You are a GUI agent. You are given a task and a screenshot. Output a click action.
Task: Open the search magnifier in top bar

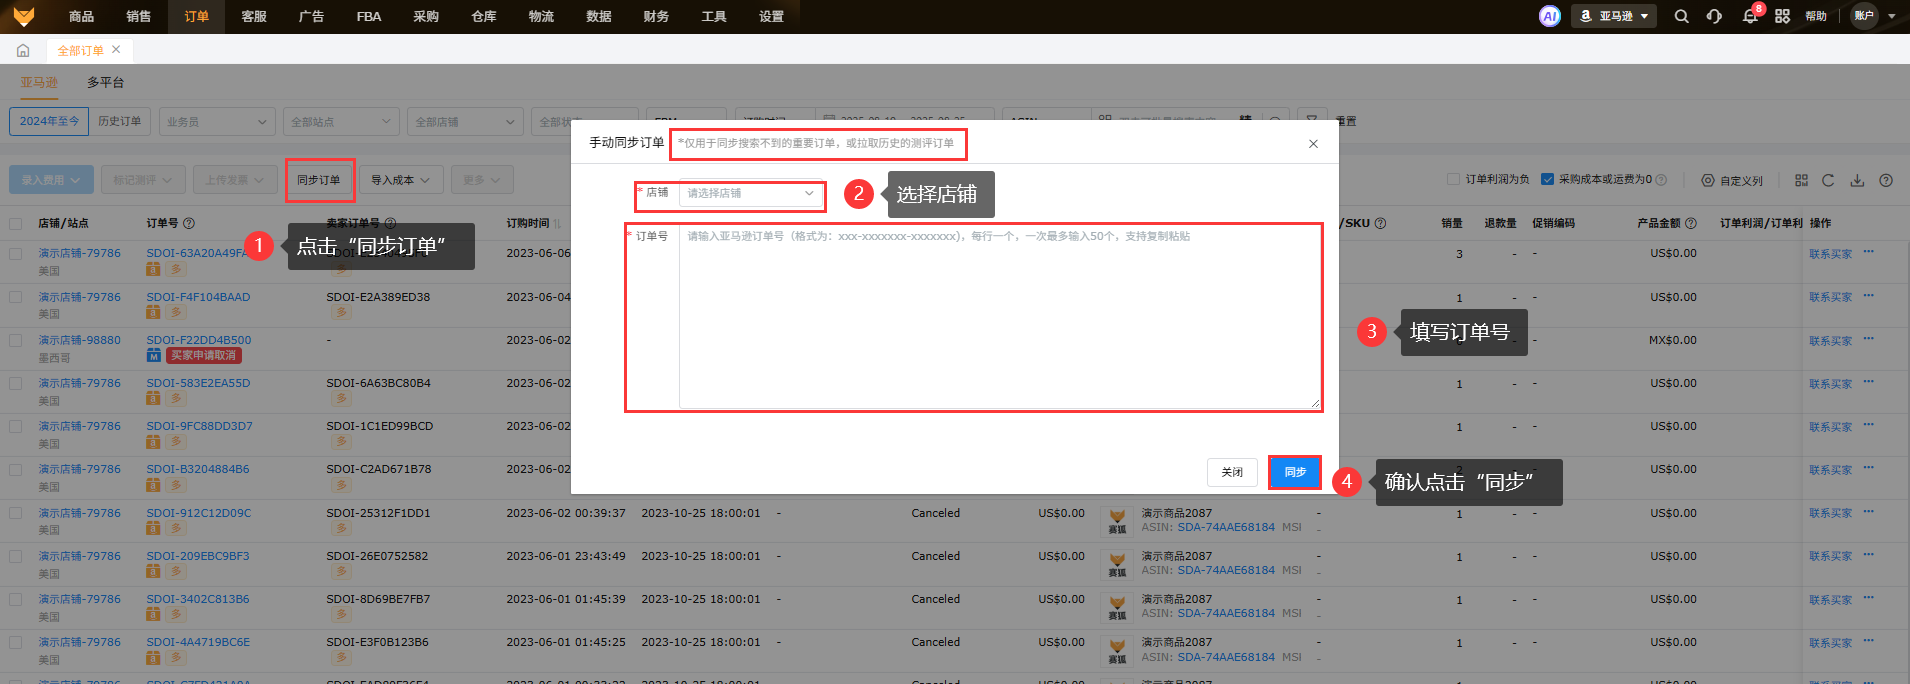click(x=1681, y=16)
